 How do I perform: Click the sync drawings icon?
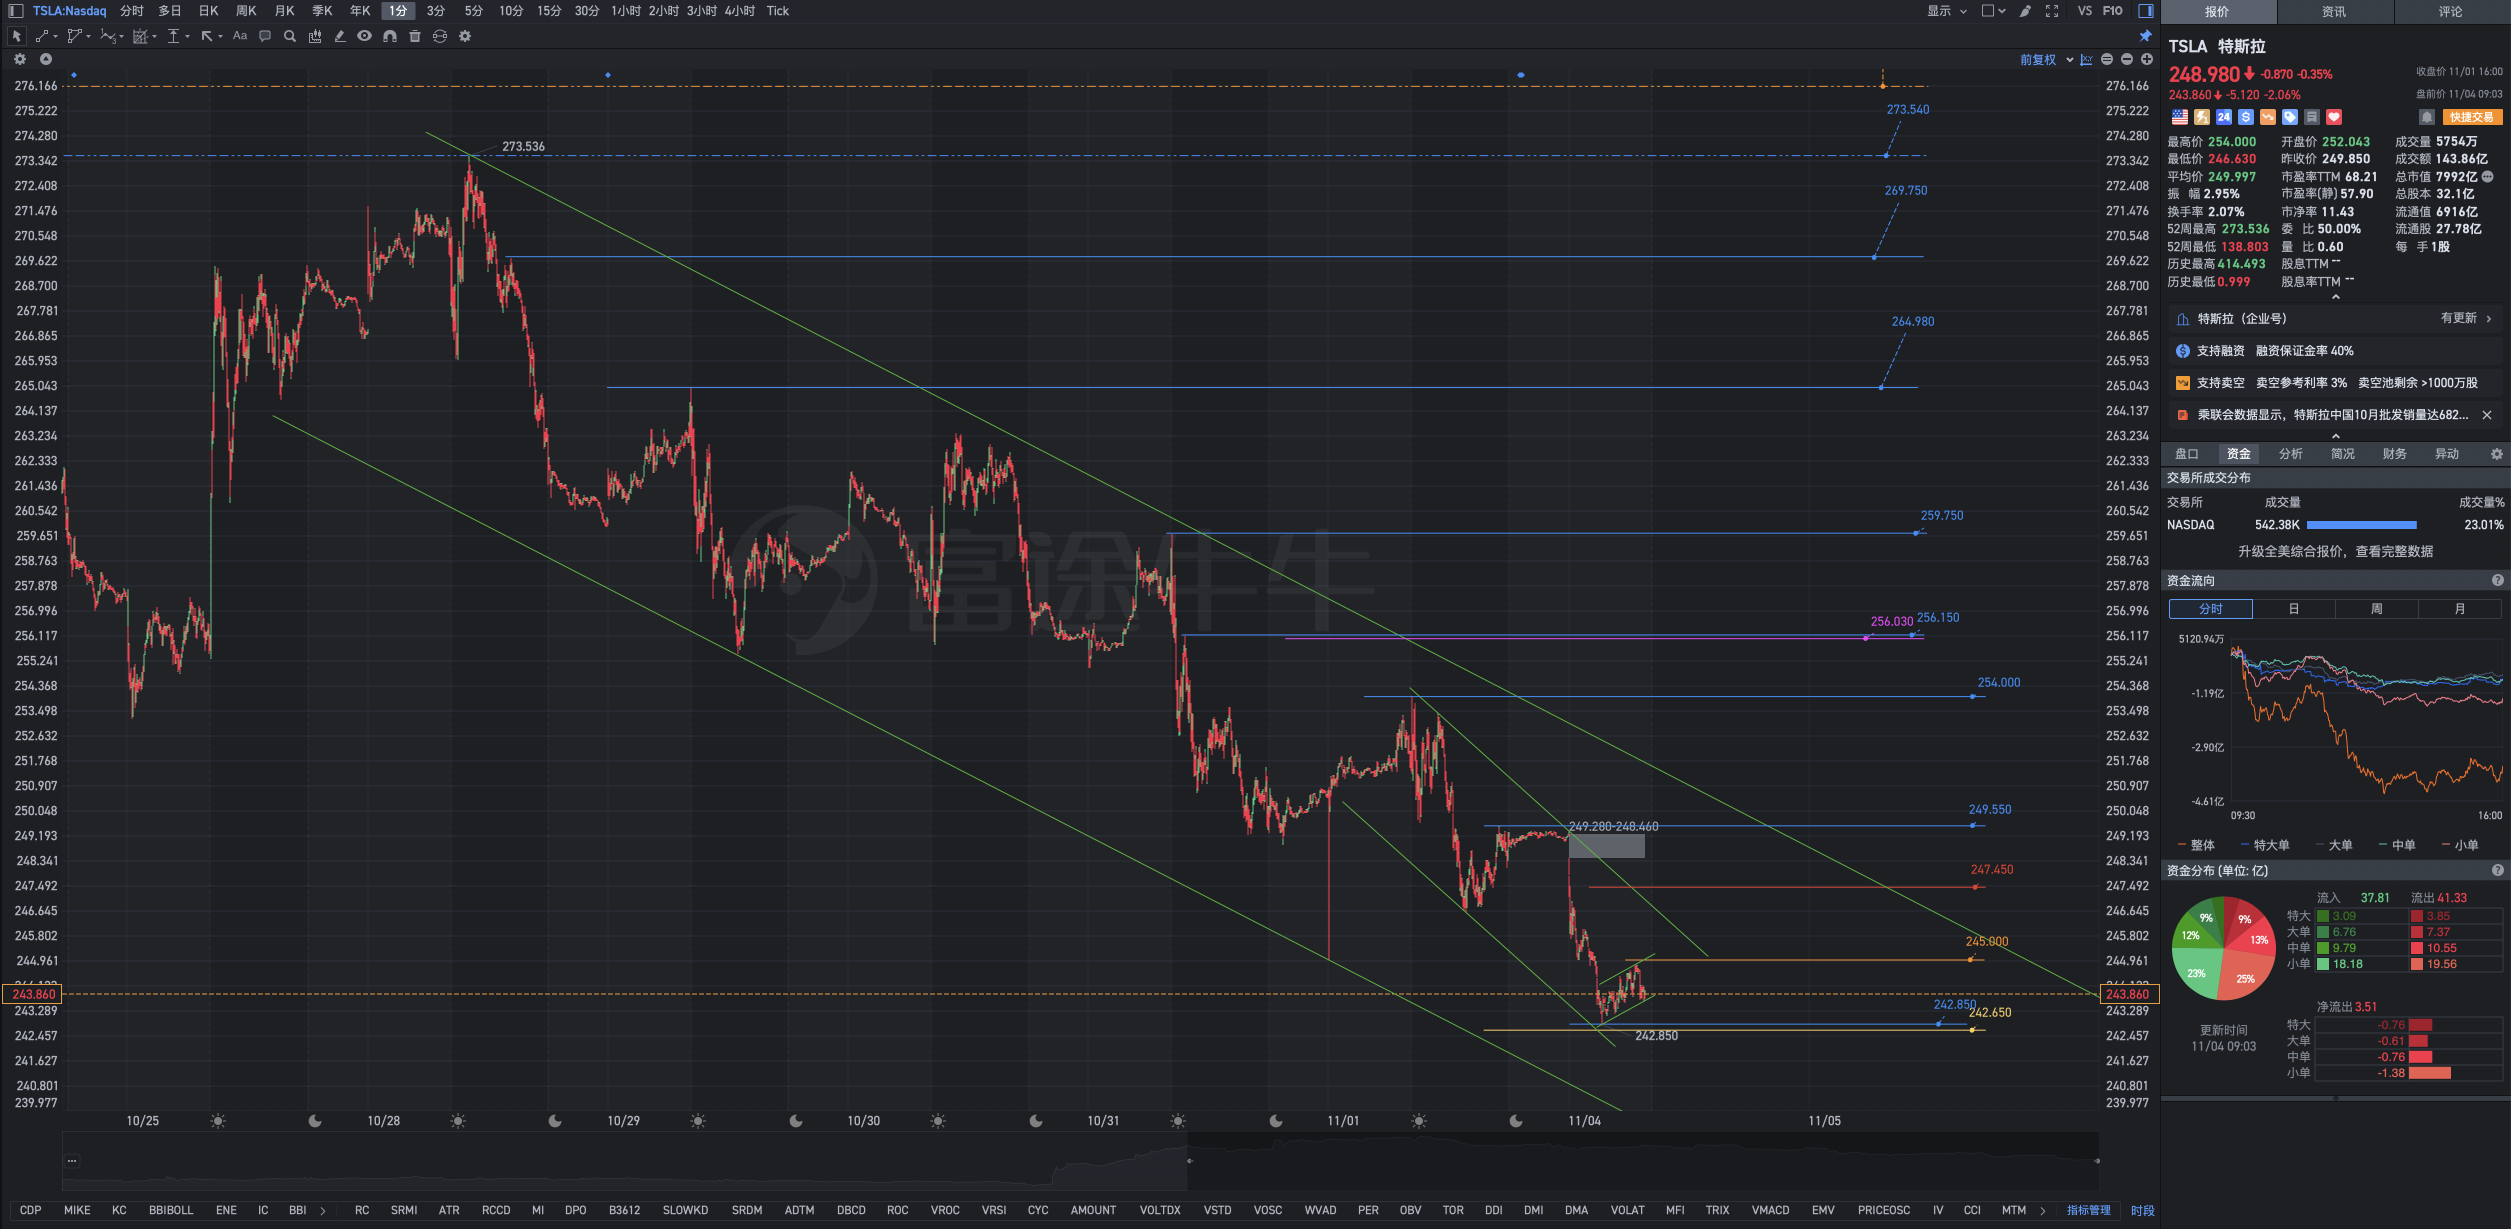pyautogui.click(x=440, y=36)
